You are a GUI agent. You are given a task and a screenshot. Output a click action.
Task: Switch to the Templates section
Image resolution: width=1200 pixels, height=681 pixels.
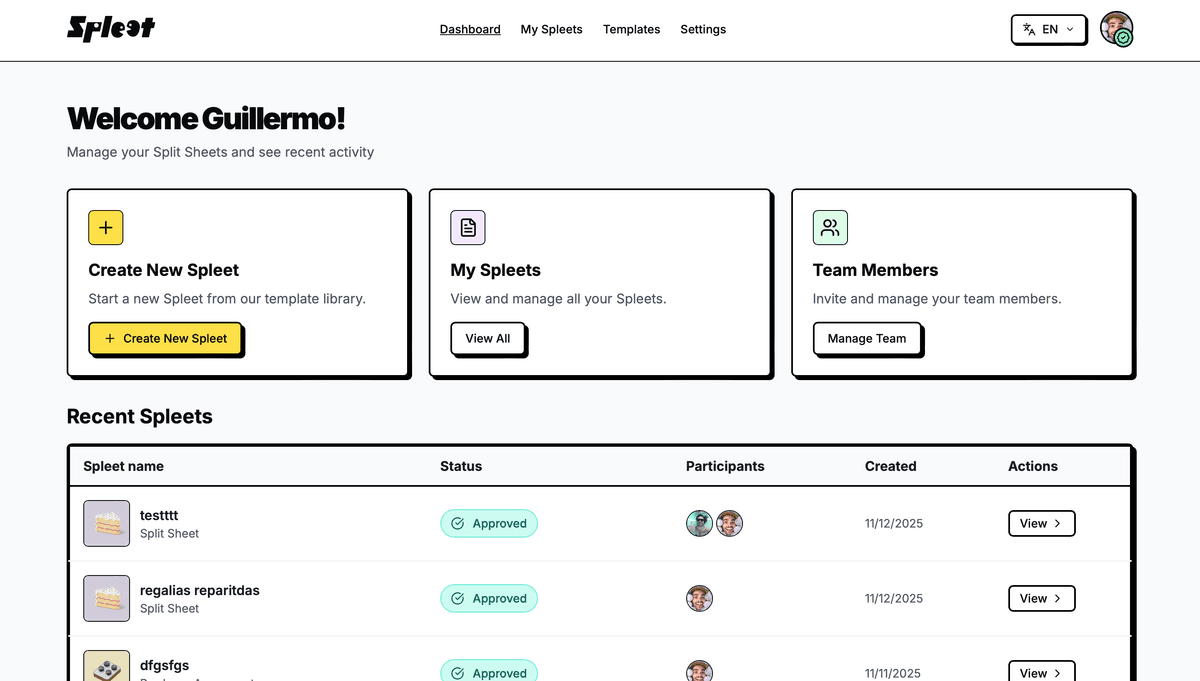click(x=631, y=29)
